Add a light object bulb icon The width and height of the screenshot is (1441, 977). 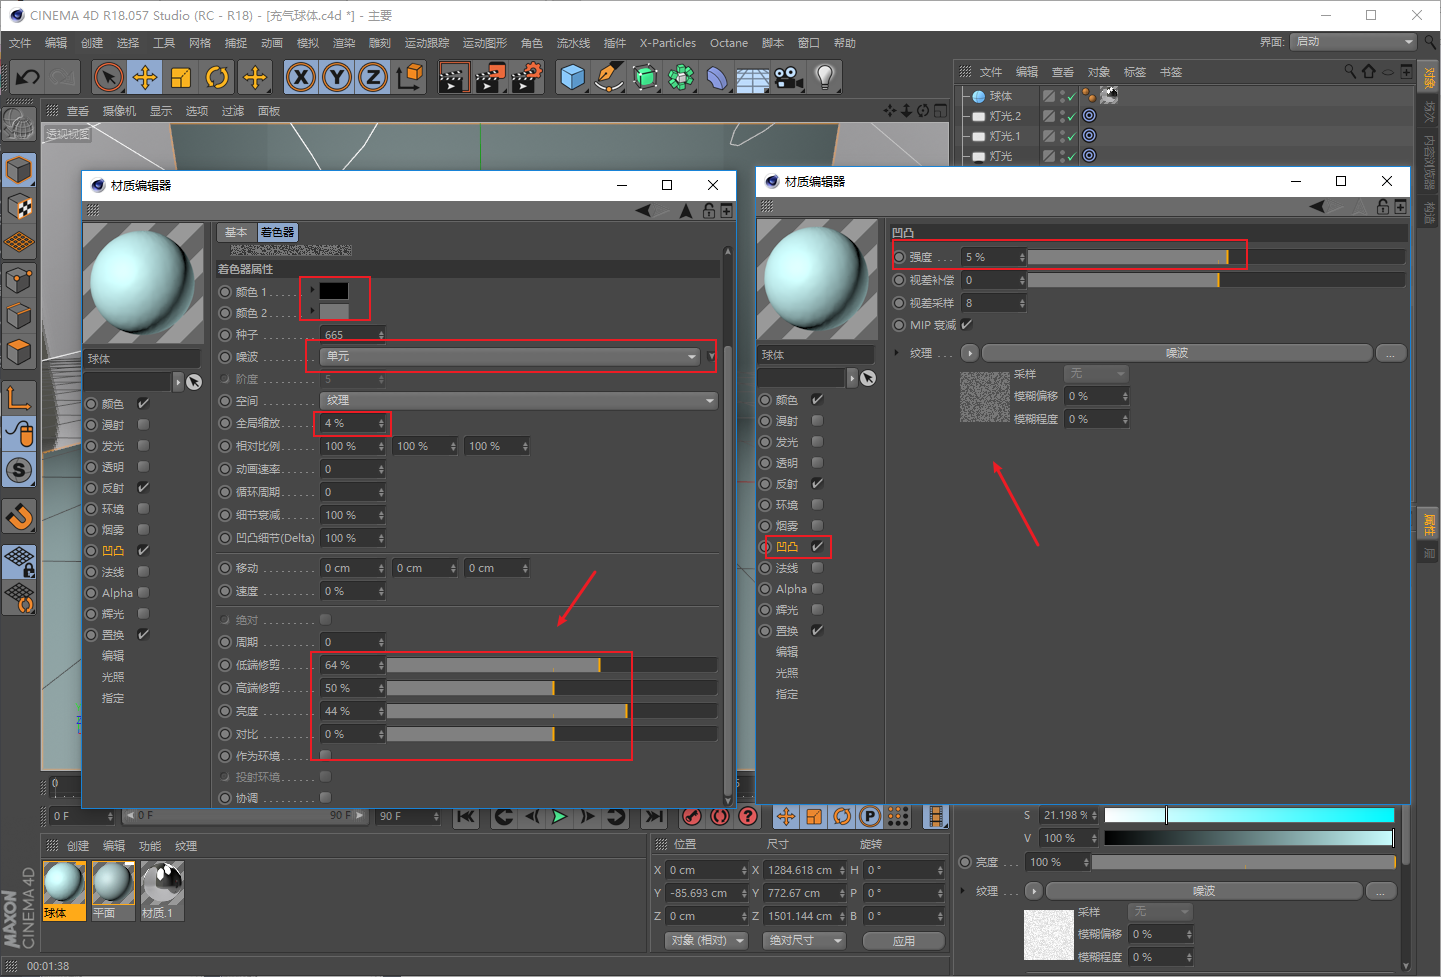tap(824, 77)
